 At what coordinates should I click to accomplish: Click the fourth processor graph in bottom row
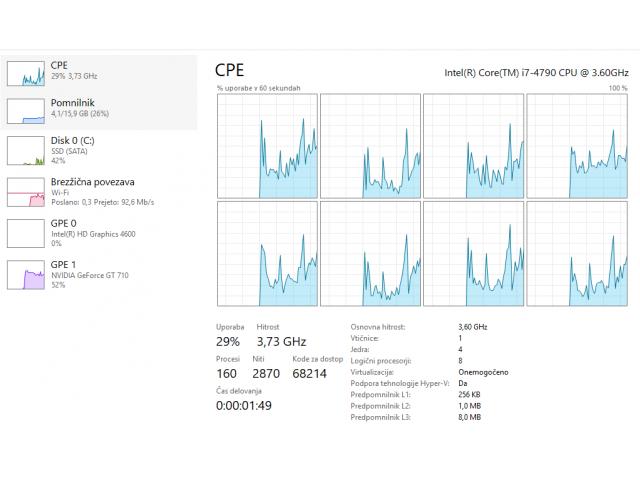(577, 254)
